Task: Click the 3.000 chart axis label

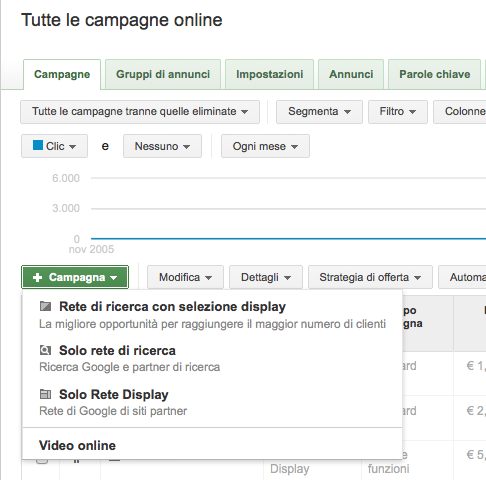Action: click(66, 208)
